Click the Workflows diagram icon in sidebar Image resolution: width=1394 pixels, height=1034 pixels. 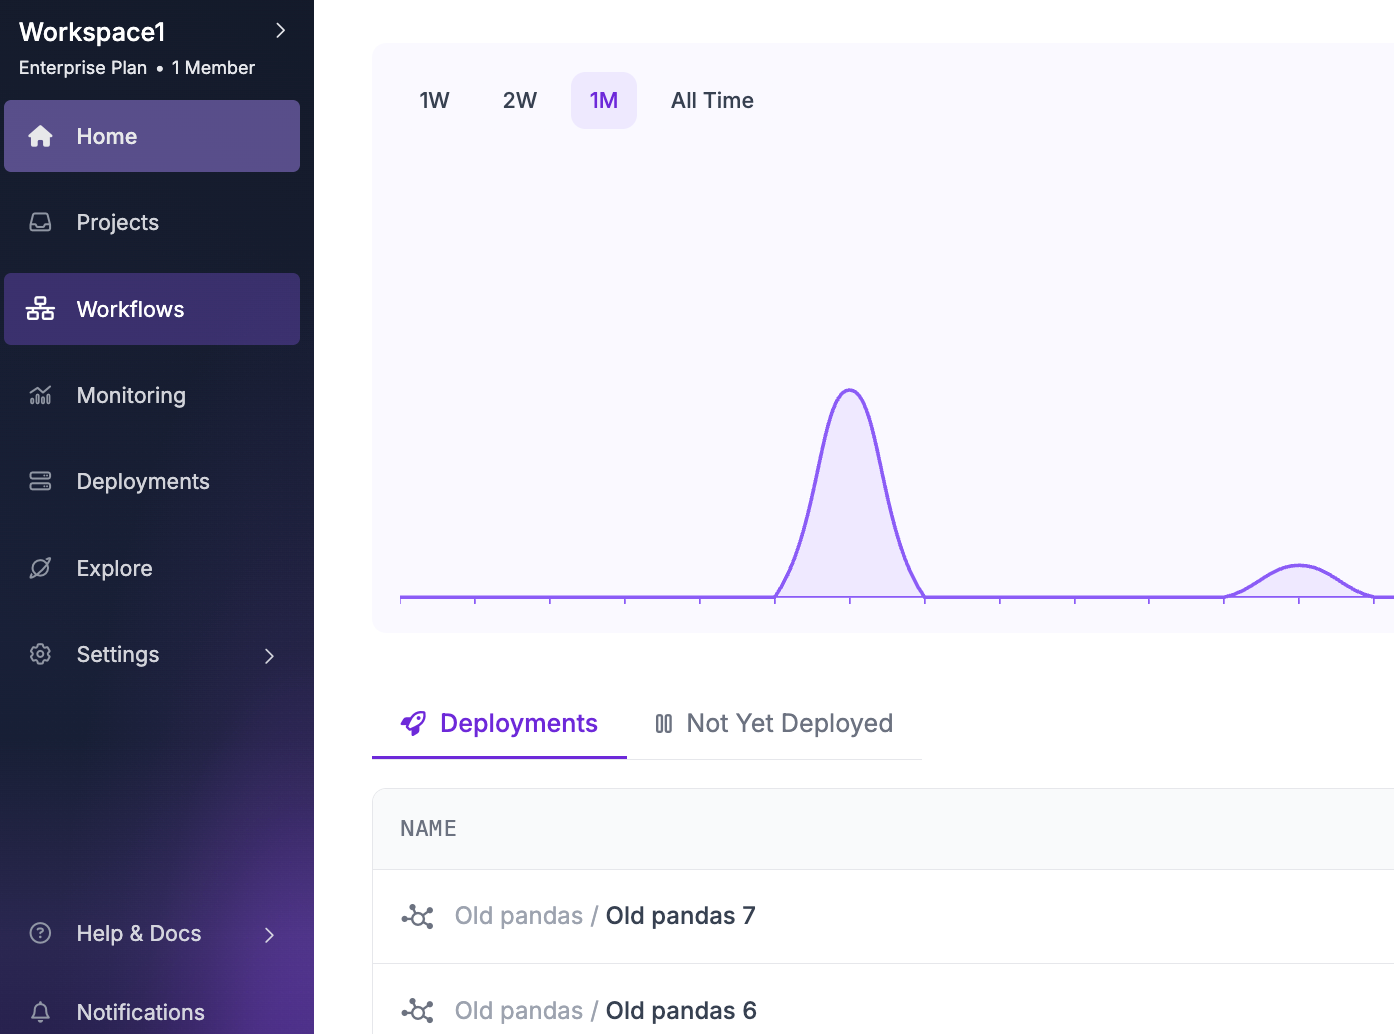(x=40, y=309)
